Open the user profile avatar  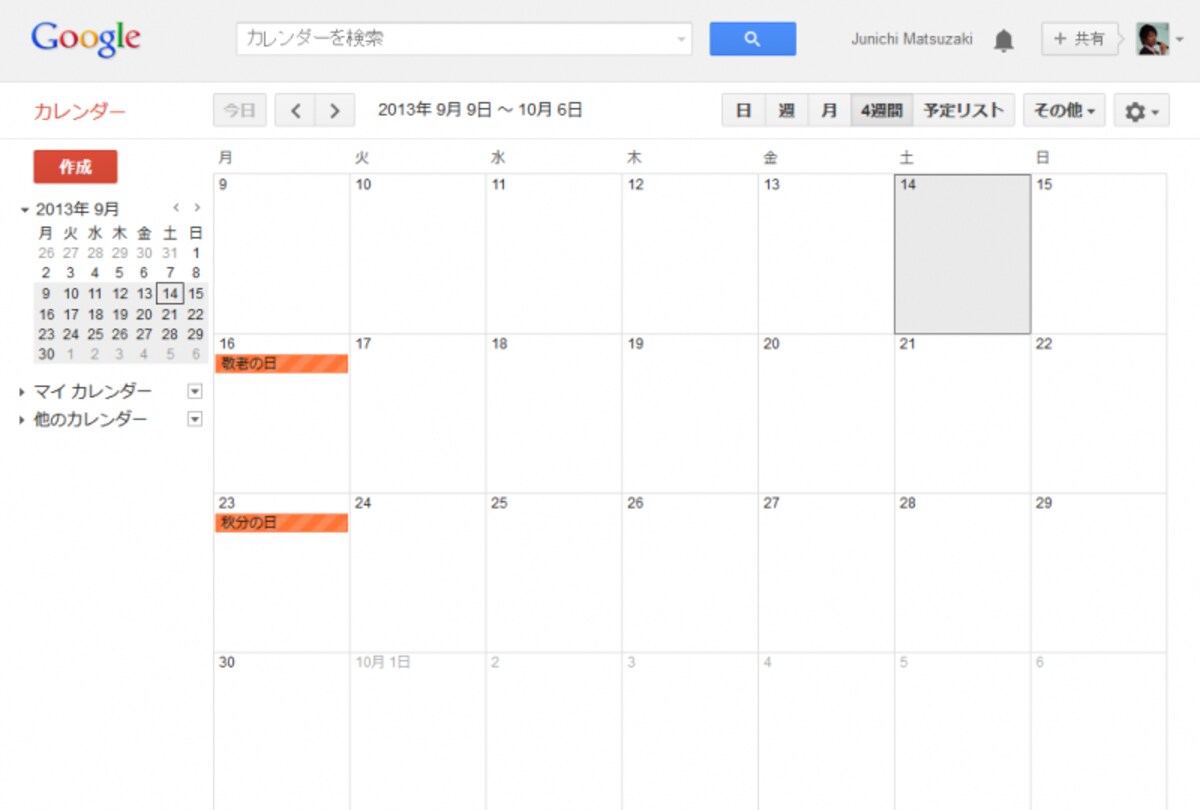(x=1153, y=39)
